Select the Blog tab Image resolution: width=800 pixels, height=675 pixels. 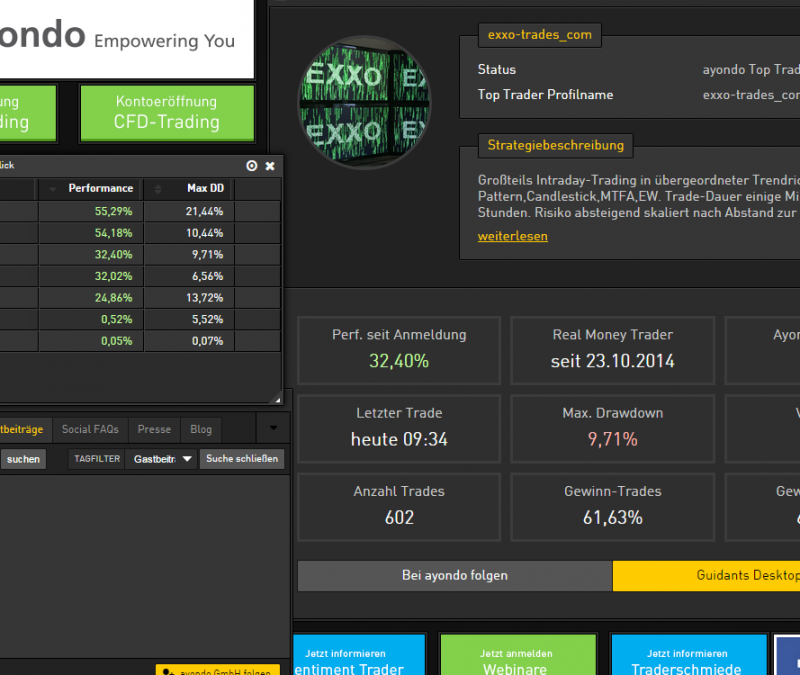coord(201,429)
